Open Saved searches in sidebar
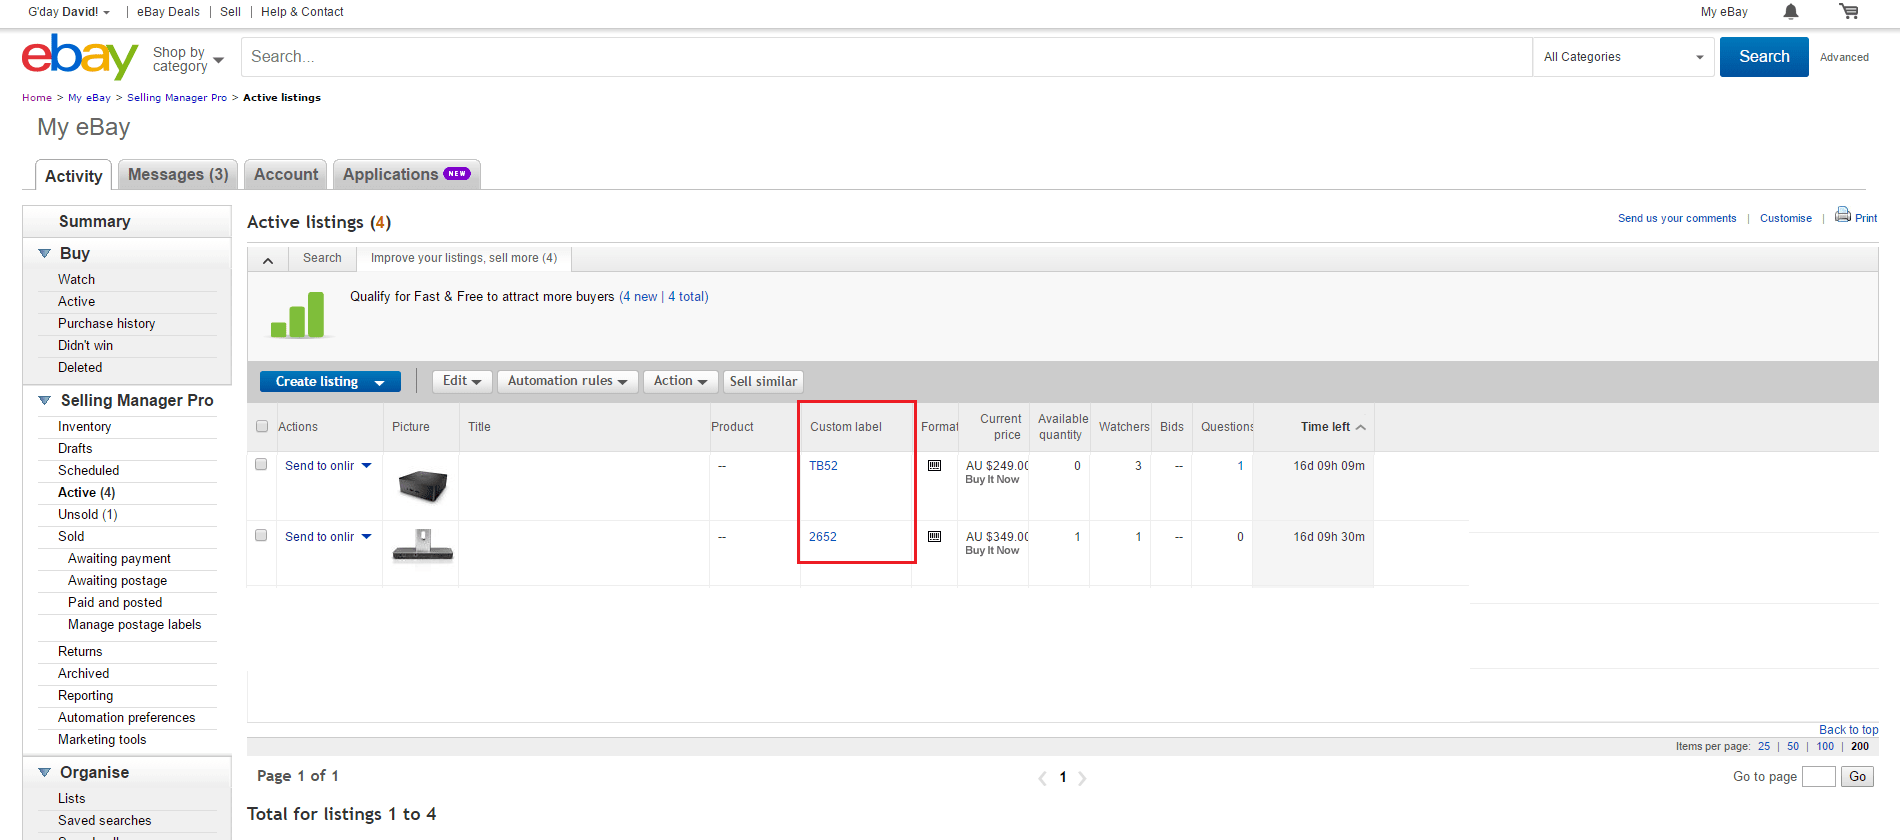The width and height of the screenshot is (1900, 840). [104, 821]
